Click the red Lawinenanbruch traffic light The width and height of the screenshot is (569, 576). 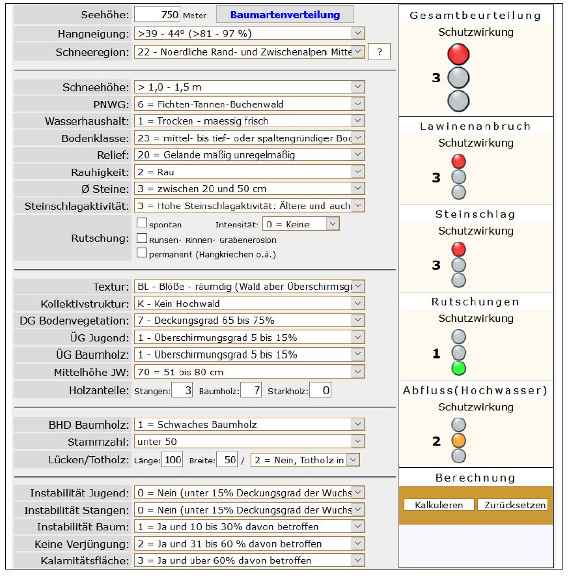point(458,161)
